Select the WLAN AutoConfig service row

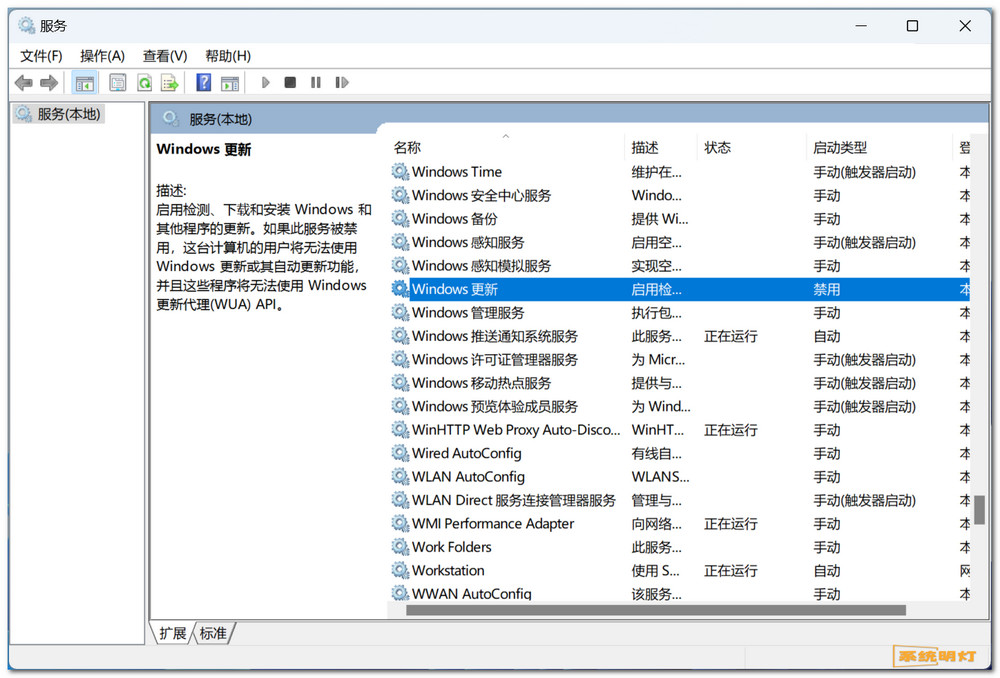(x=679, y=476)
